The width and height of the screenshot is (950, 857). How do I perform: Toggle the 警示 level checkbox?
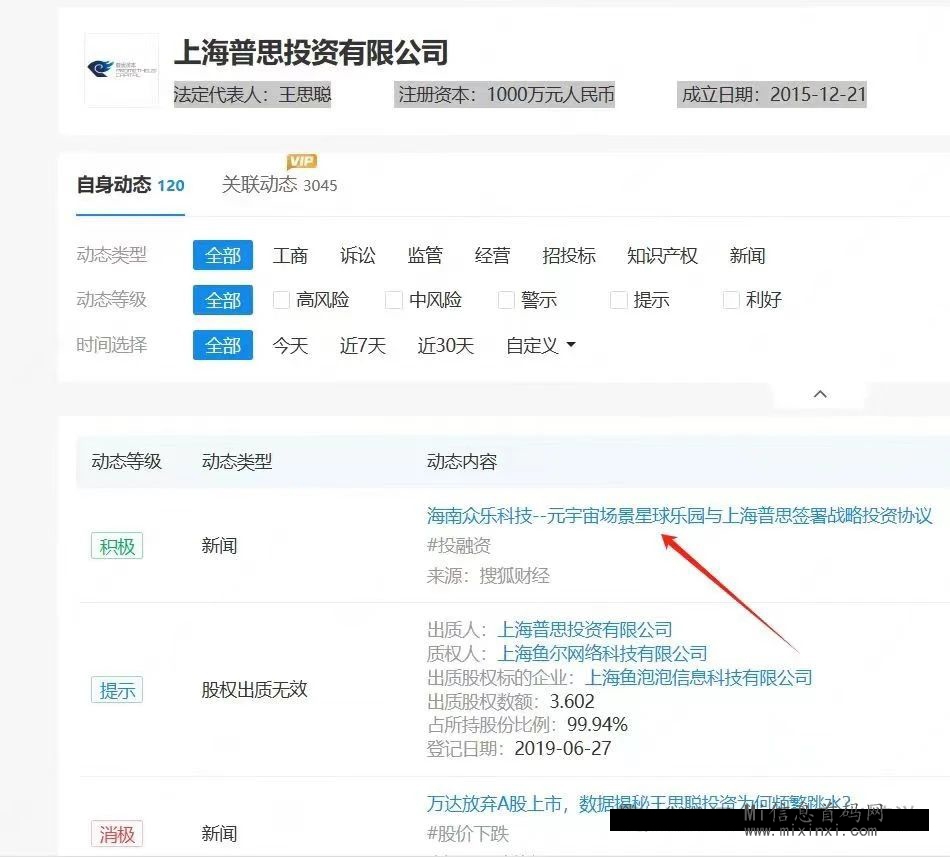click(506, 300)
